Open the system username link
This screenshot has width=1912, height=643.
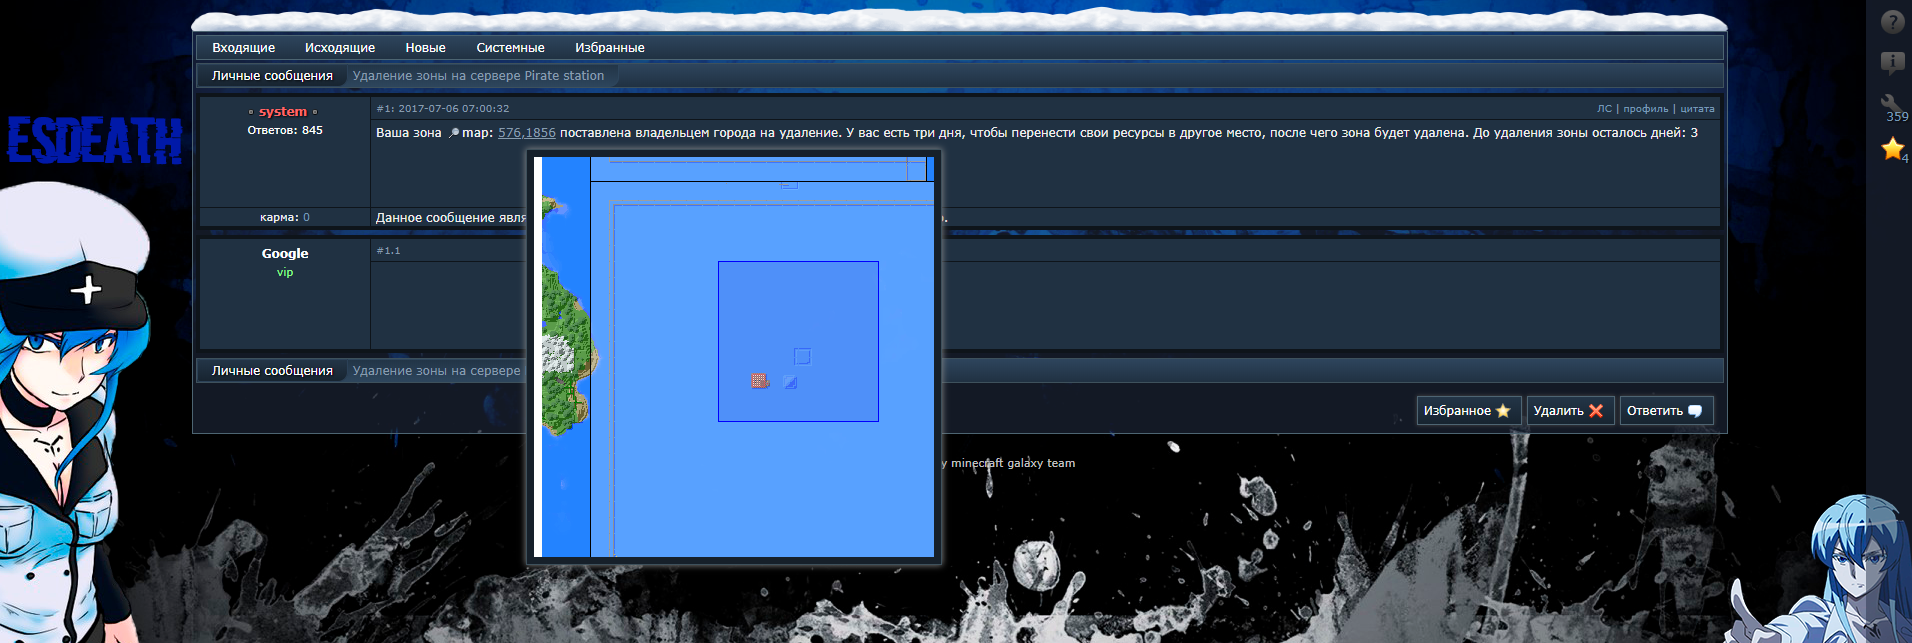pyautogui.click(x=283, y=111)
